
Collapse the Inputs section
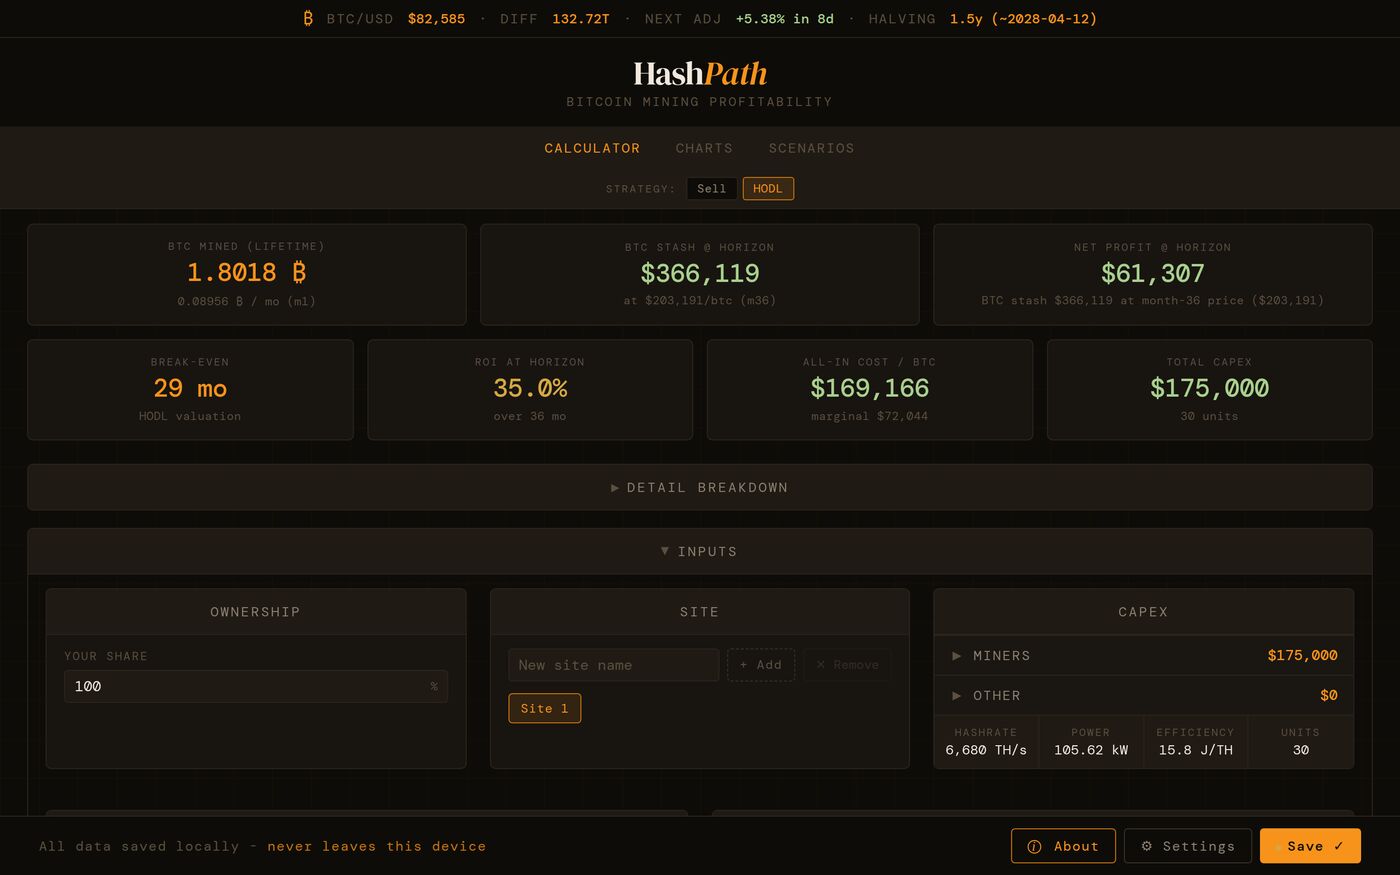pos(700,551)
